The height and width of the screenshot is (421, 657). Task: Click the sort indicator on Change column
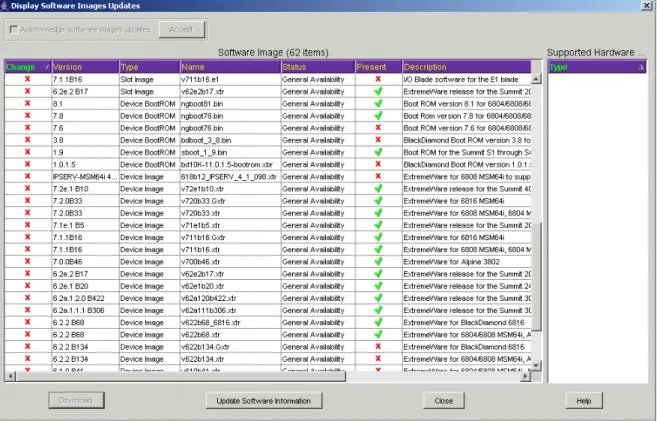click(47, 67)
